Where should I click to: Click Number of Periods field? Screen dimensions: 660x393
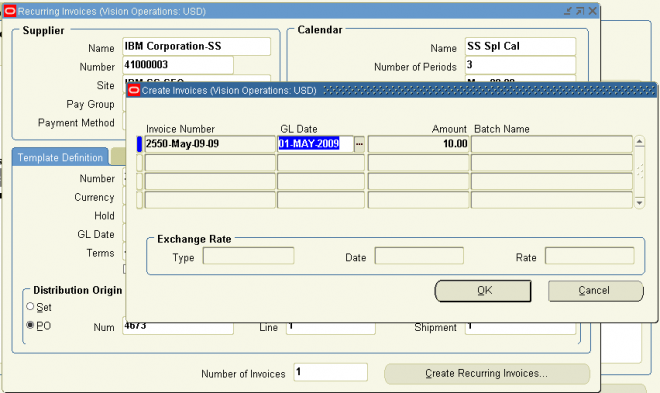point(520,65)
